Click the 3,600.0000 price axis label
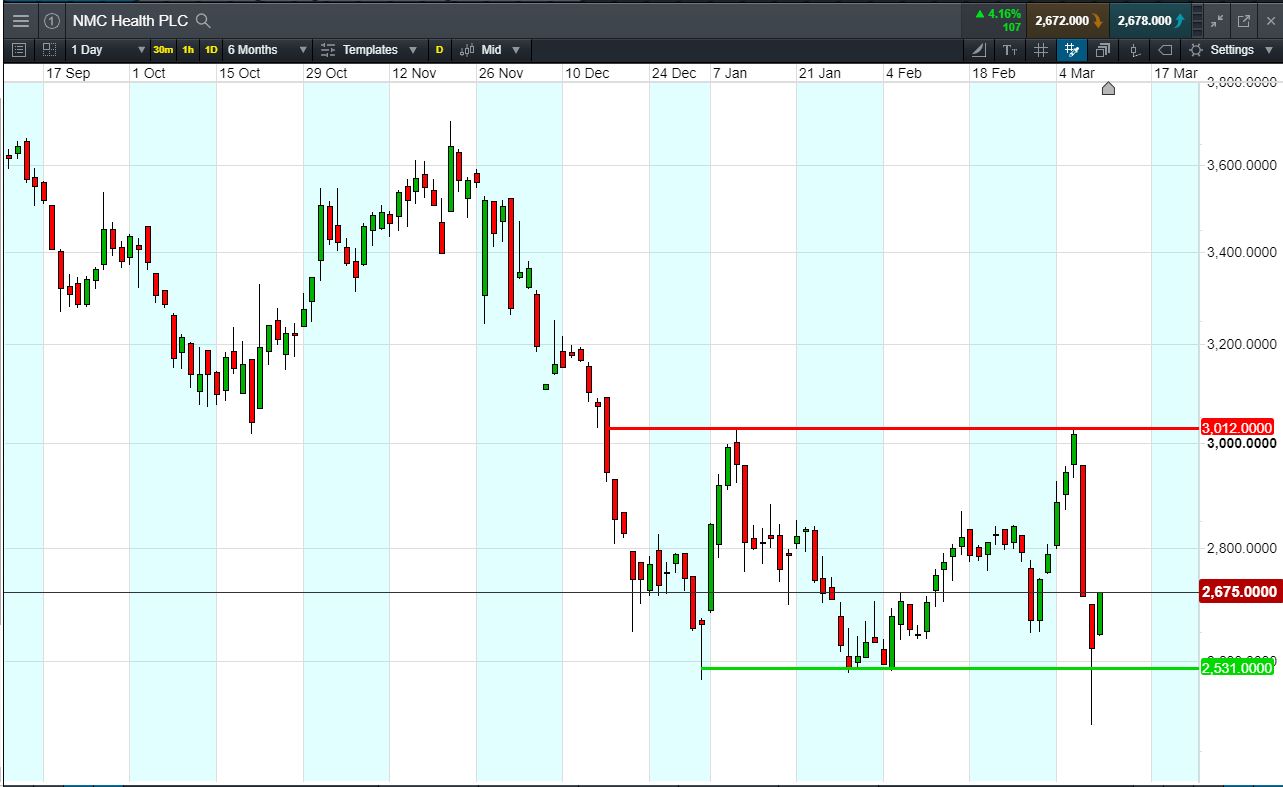Image resolution: width=1283 pixels, height=787 pixels. (x=1241, y=165)
